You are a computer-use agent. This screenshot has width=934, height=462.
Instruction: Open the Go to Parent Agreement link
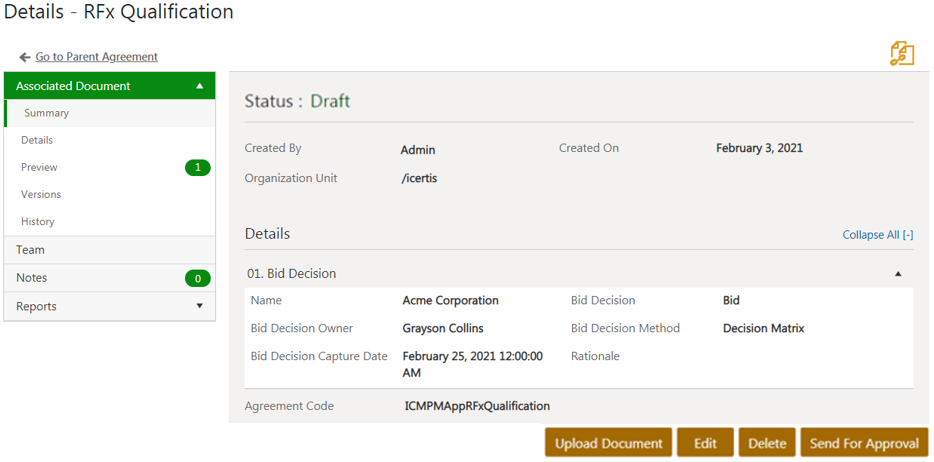[96, 57]
